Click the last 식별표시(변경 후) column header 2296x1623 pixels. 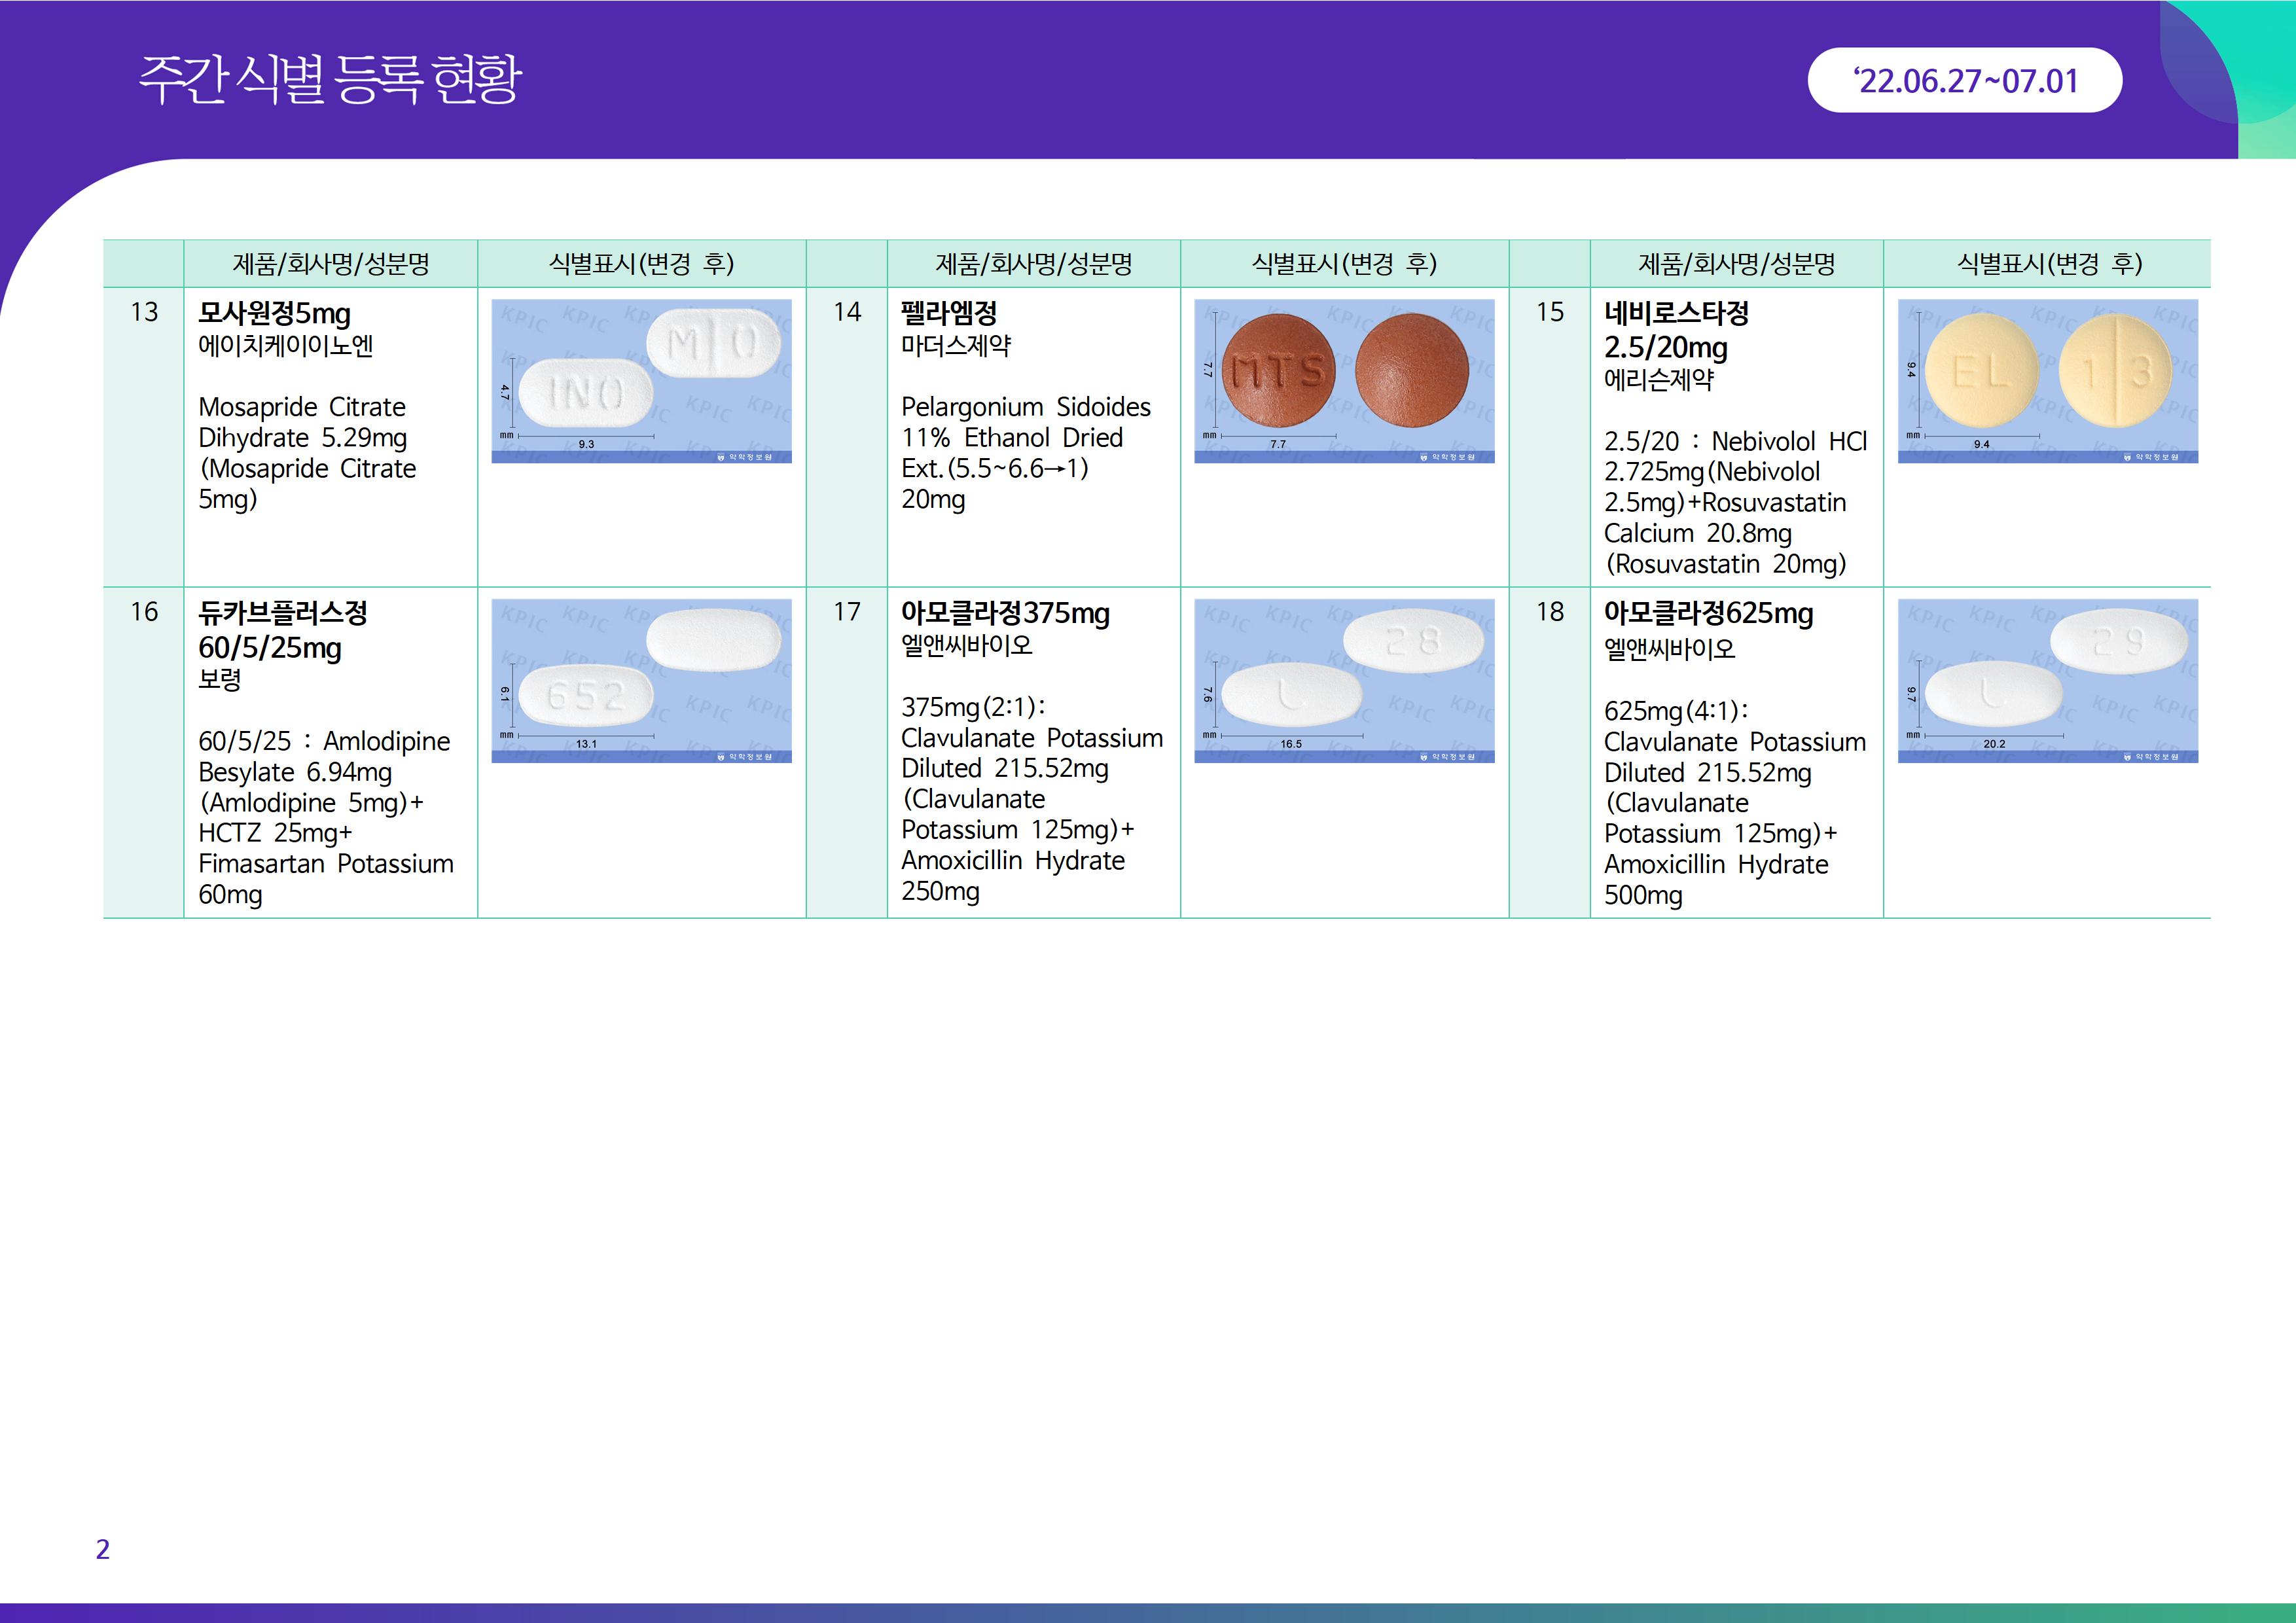click(2047, 264)
